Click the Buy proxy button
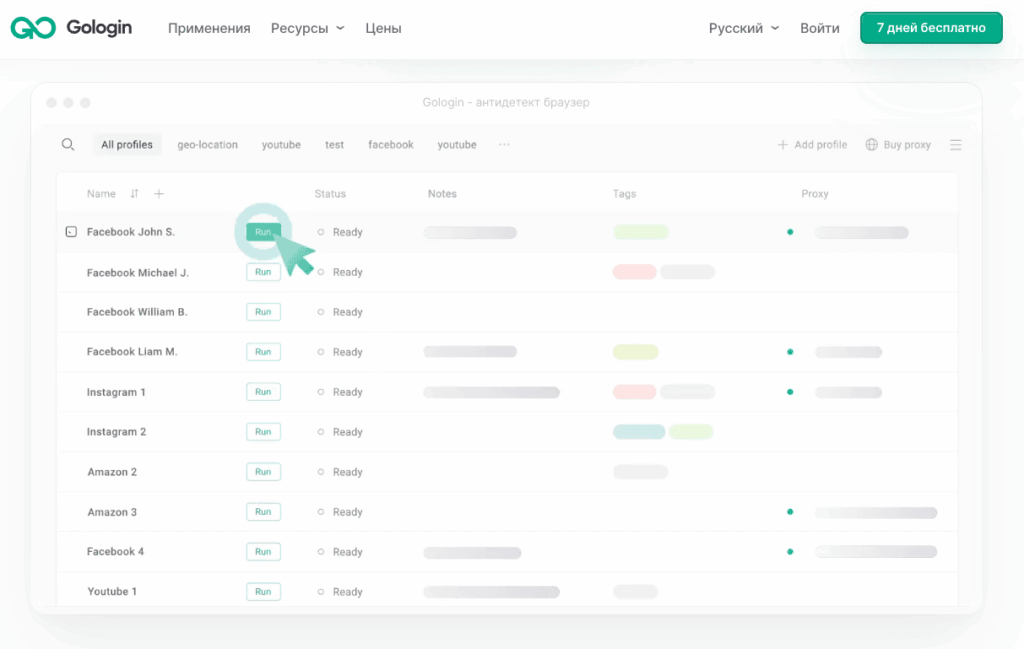The image size is (1024, 649). click(x=898, y=145)
